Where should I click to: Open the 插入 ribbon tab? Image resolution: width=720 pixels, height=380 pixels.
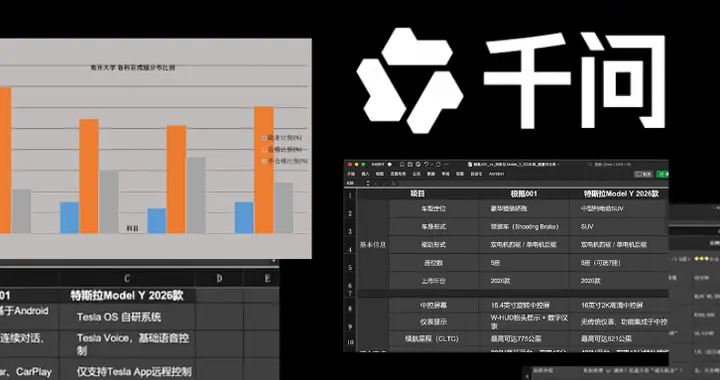pos(365,174)
